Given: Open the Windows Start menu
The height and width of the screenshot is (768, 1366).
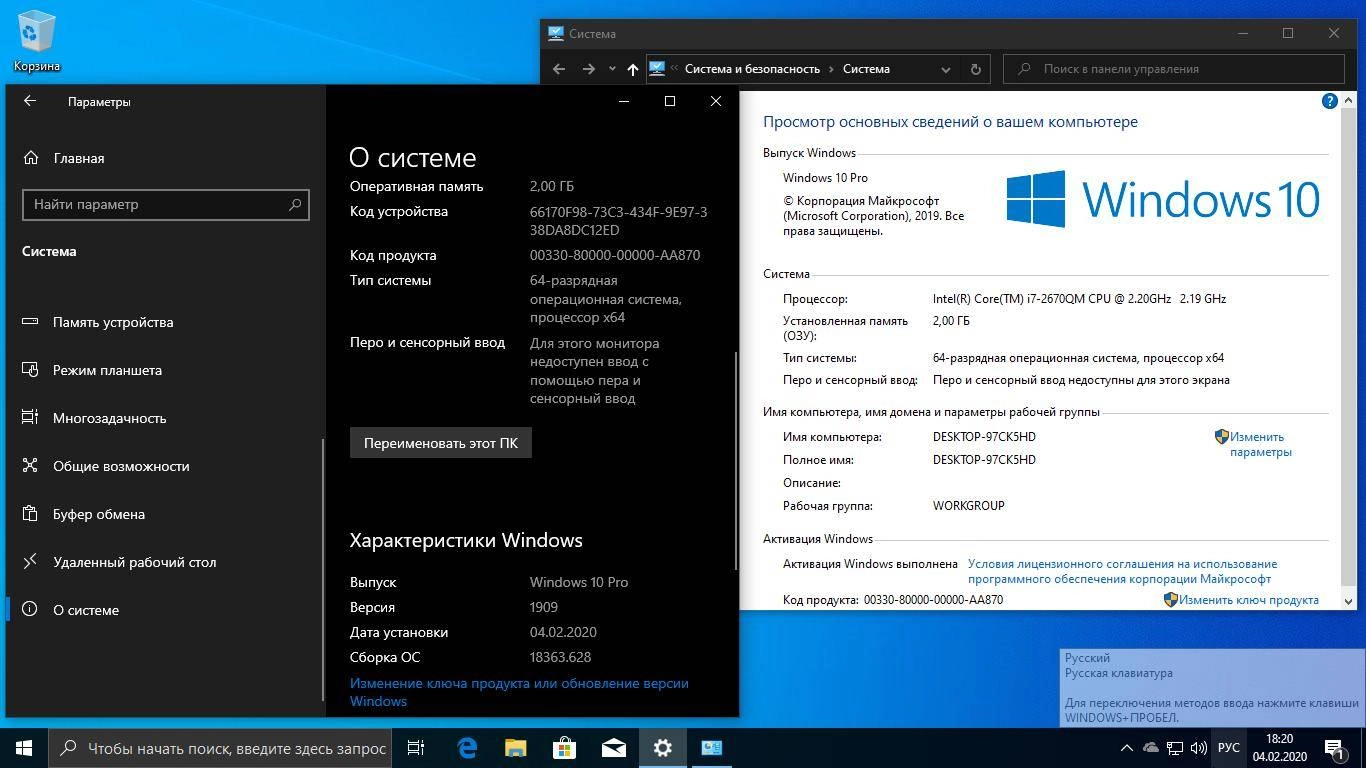Looking at the screenshot, I should tap(24, 748).
